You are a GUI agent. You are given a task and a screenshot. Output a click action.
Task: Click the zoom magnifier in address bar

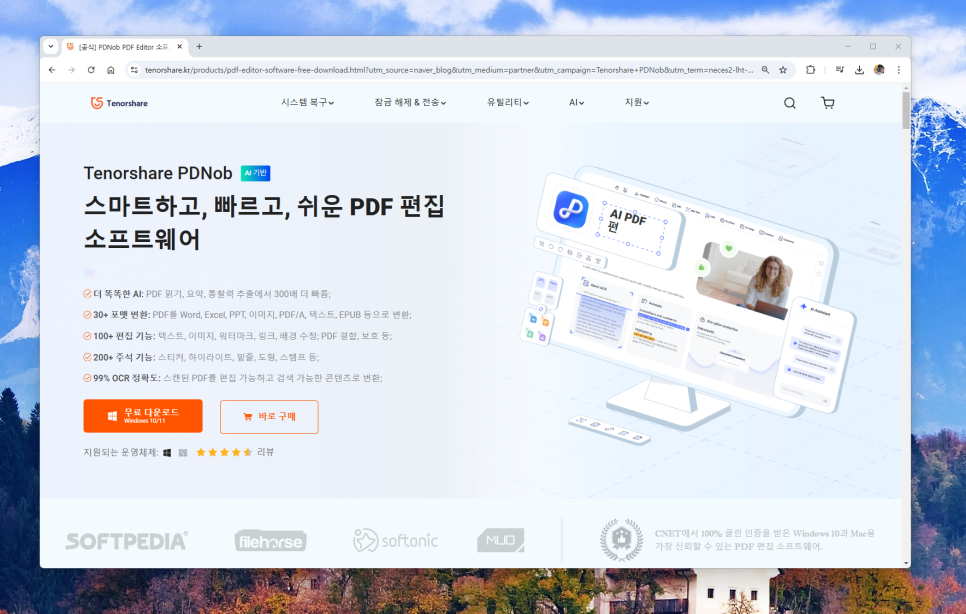[x=765, y=70]
